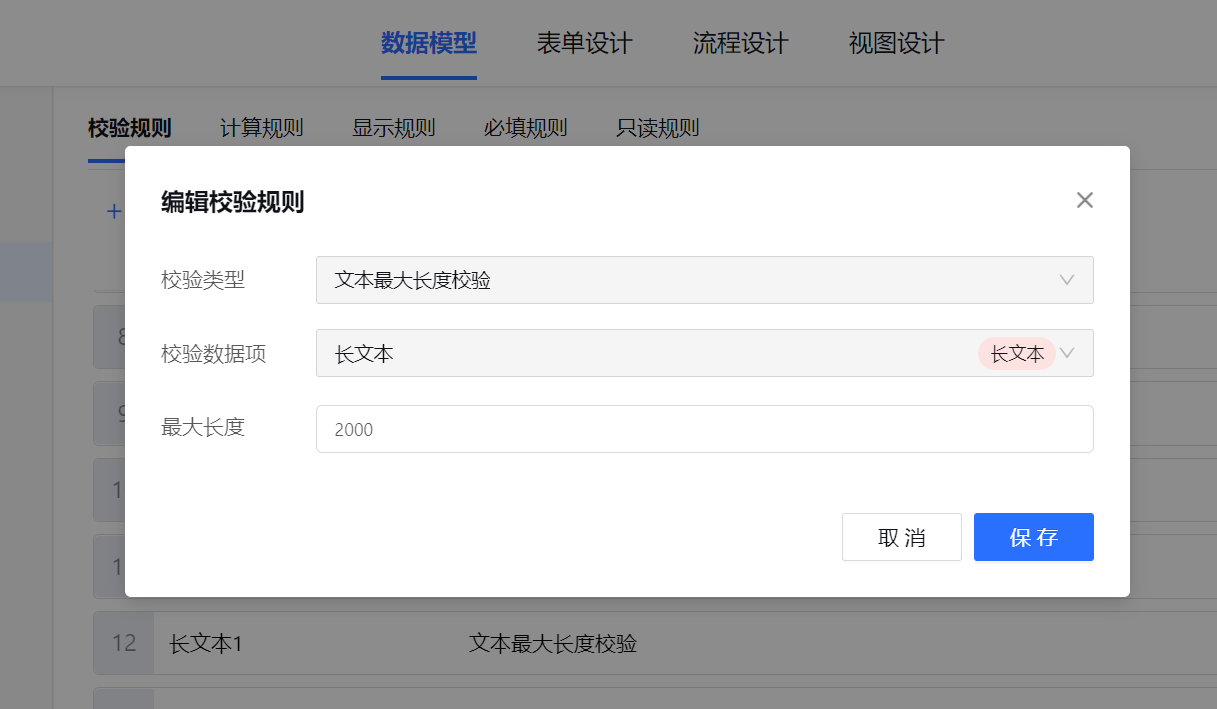
Task: Switch to the 数据模型 tab
Action: tap(429, 44)
